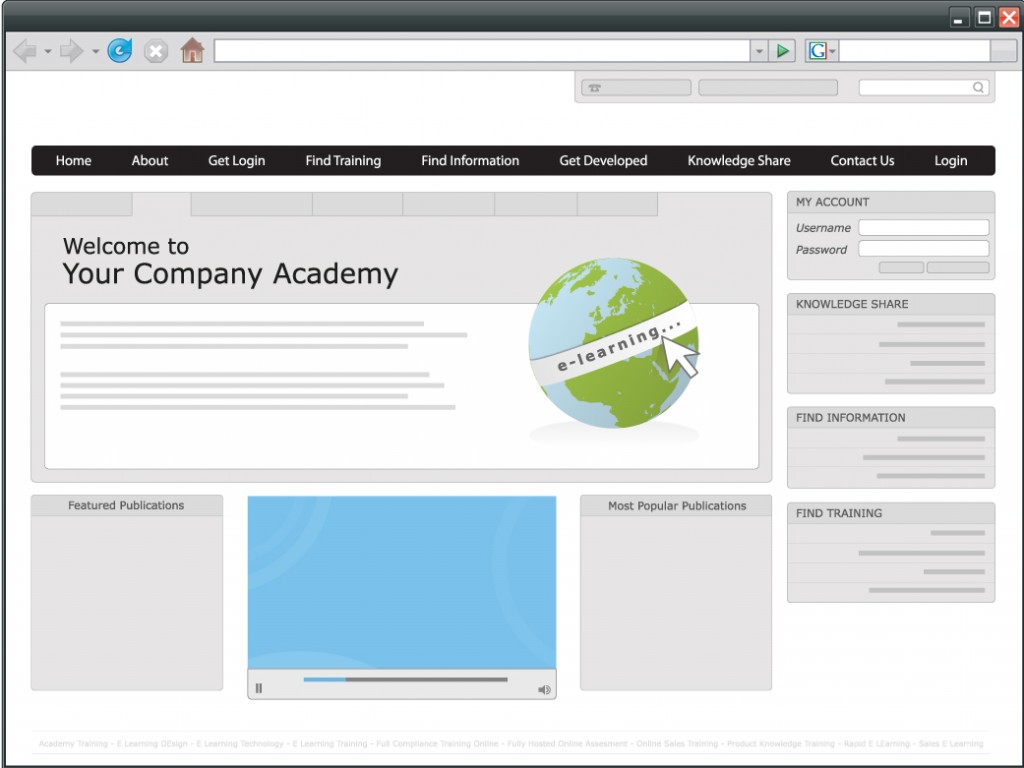Minimize the browser window

958,18
